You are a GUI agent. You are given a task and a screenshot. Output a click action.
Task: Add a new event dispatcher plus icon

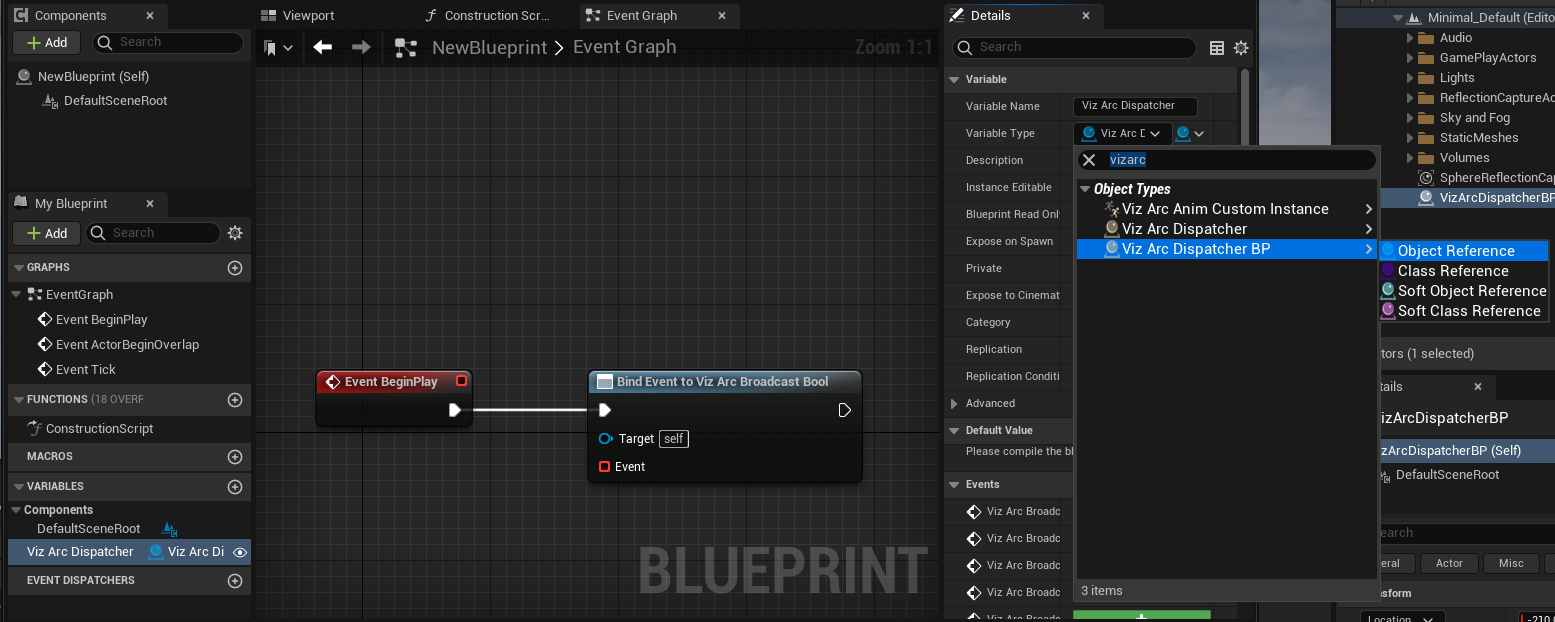[235, 581]
